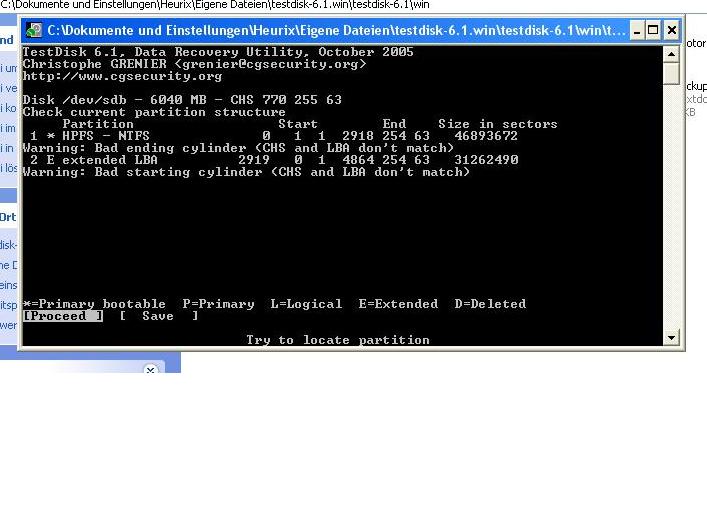The height and width of the screenshot is (512, 707).
Task: Select the highlighted Proceed option
Action: 63,316
